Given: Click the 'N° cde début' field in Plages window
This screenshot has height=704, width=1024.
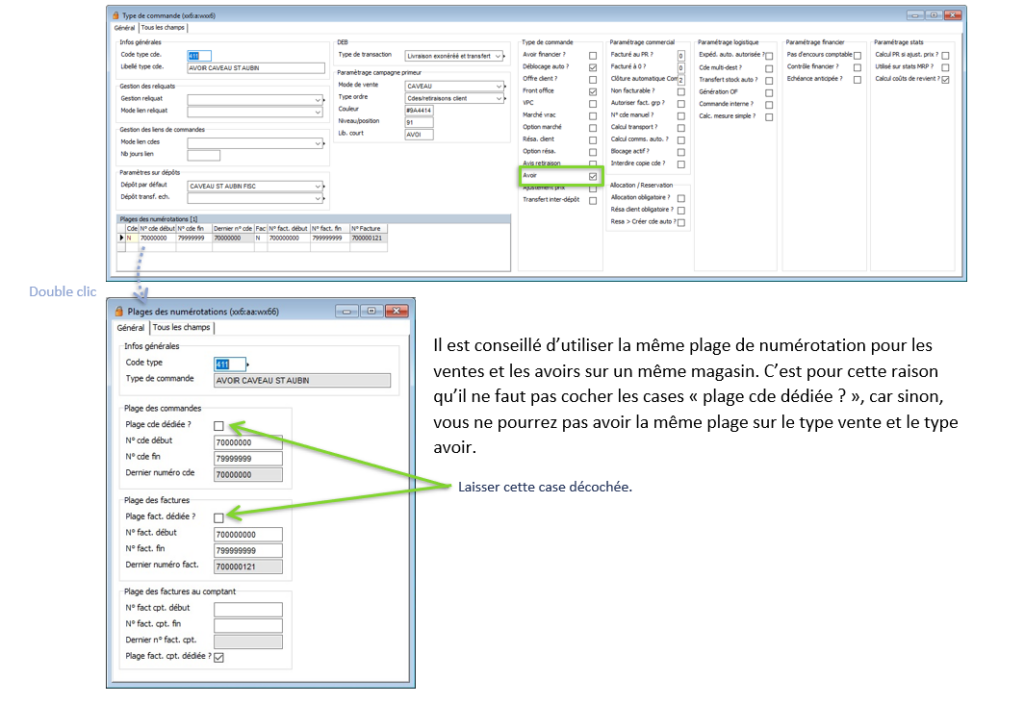Looking at the screenshot, I should tap(248, 441).
